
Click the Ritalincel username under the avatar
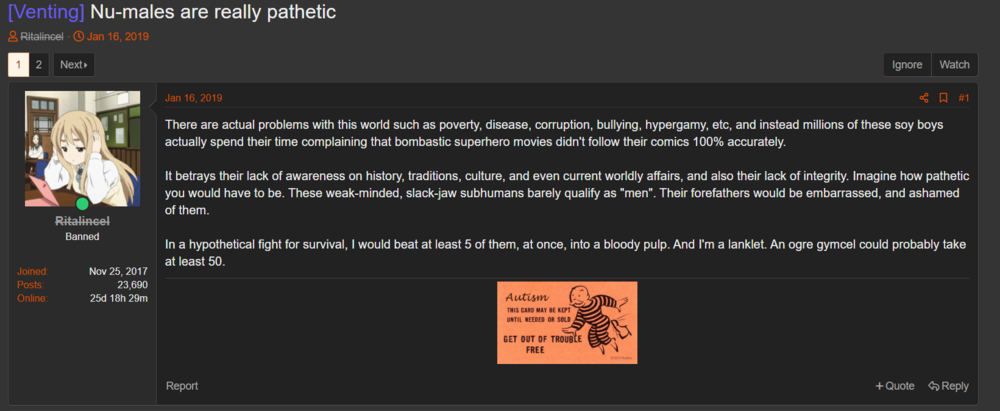tap(83, 220)
